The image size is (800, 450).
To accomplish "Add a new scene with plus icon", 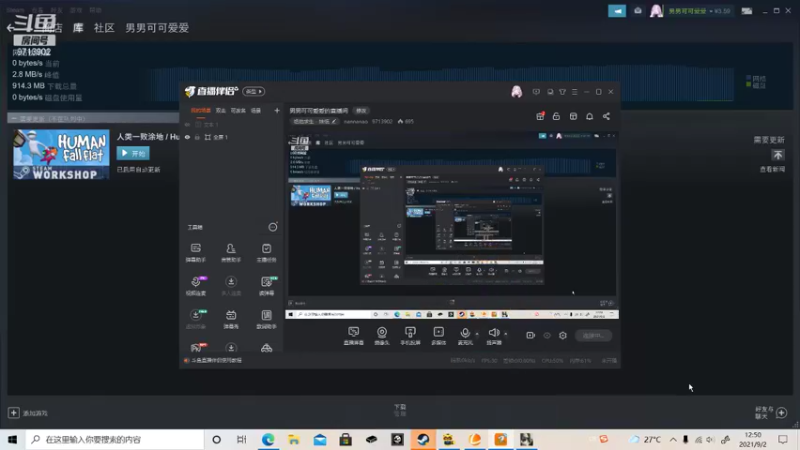I will click(x=277, y=110).
